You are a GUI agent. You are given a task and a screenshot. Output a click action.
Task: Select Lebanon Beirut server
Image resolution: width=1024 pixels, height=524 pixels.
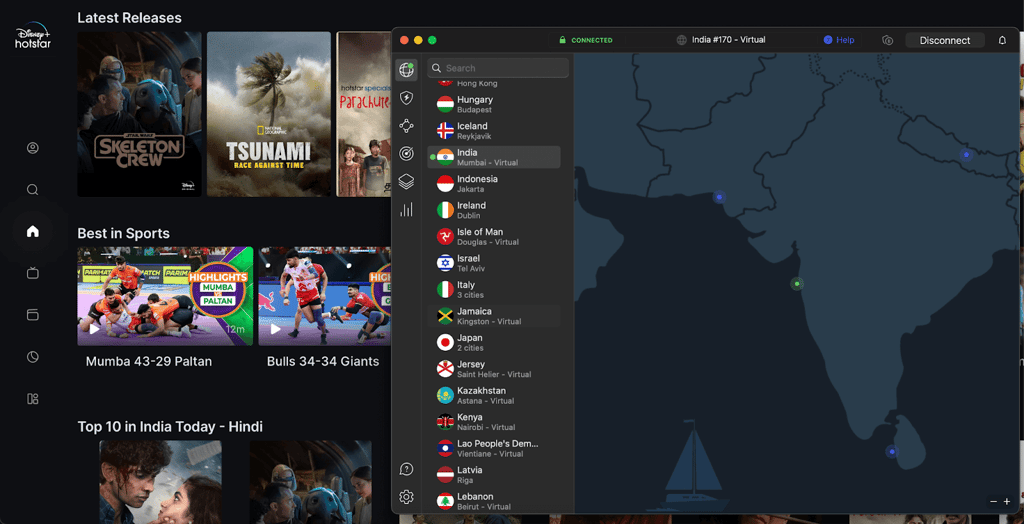pyautogui.click(x=494, y=501)
